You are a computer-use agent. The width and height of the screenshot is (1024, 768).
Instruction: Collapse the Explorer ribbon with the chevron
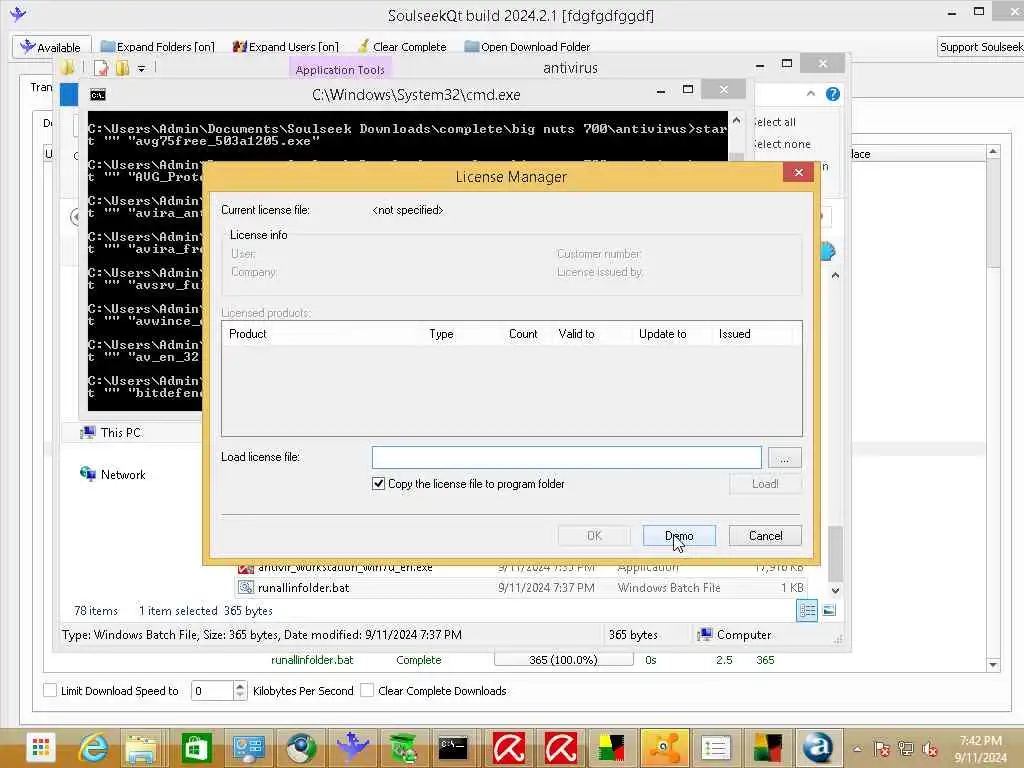810,94
